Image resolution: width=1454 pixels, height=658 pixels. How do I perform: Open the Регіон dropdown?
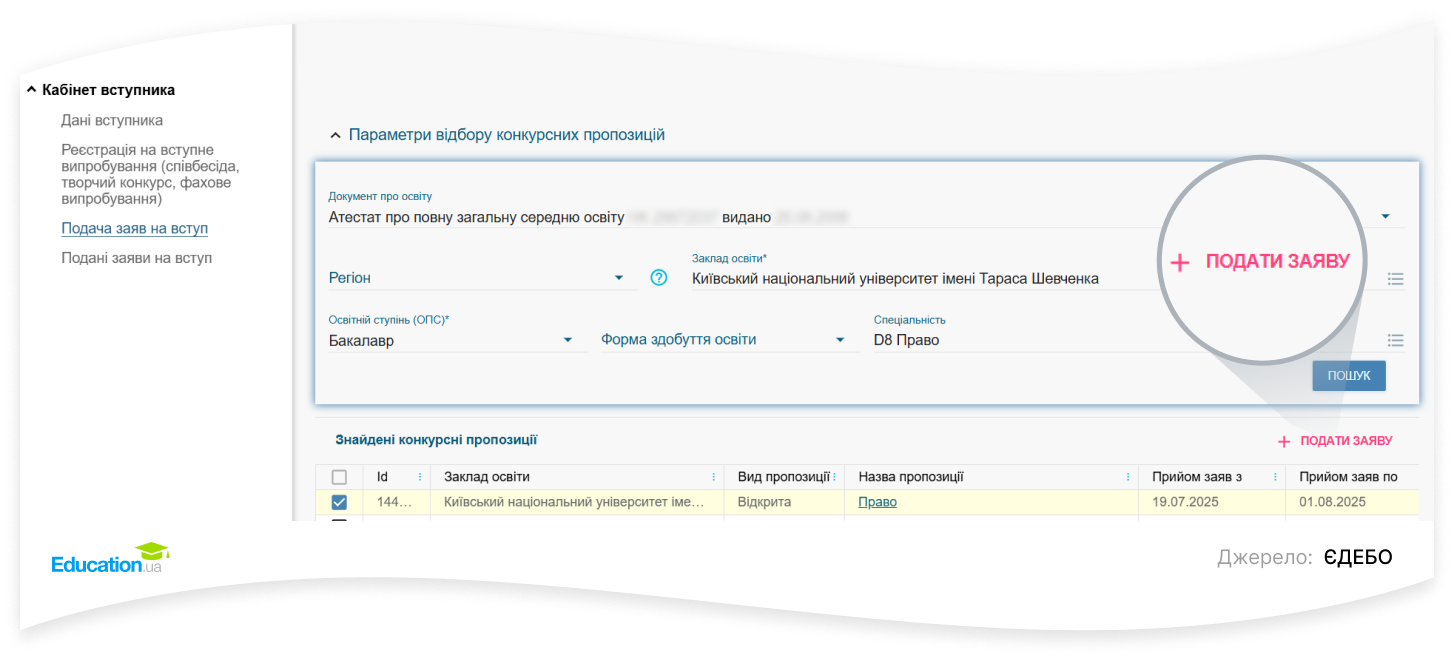483,278
